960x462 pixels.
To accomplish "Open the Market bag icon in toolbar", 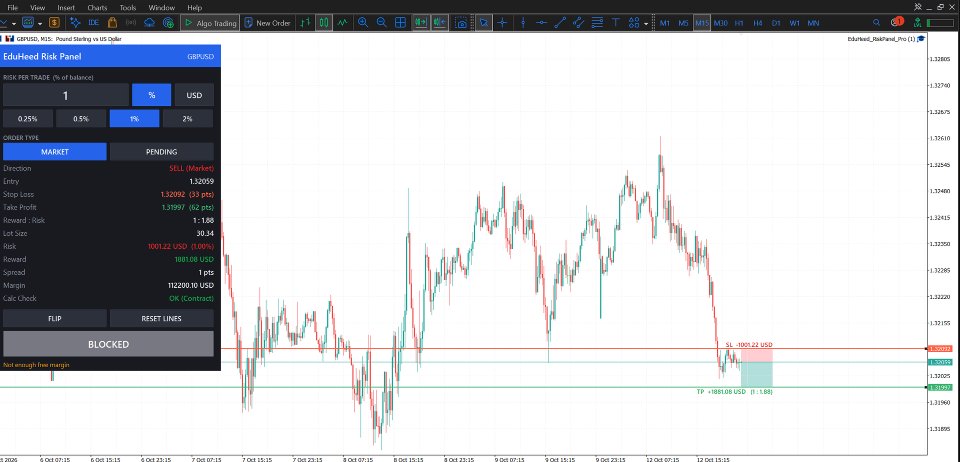I will click(112, 23).
